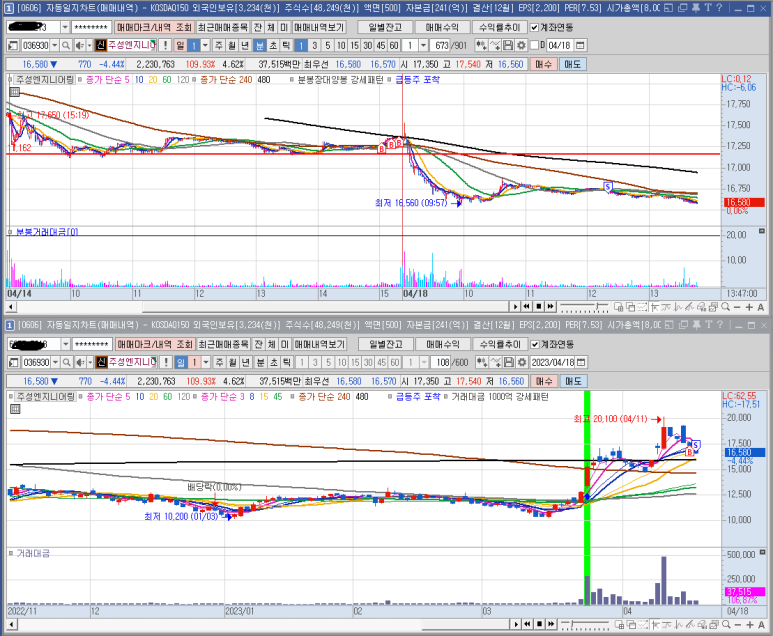Open stock search magnifier in bottom window
Image resolution: width=773 pixels, height=636 pixels.
pyautogui.click(x=67, y=362)
